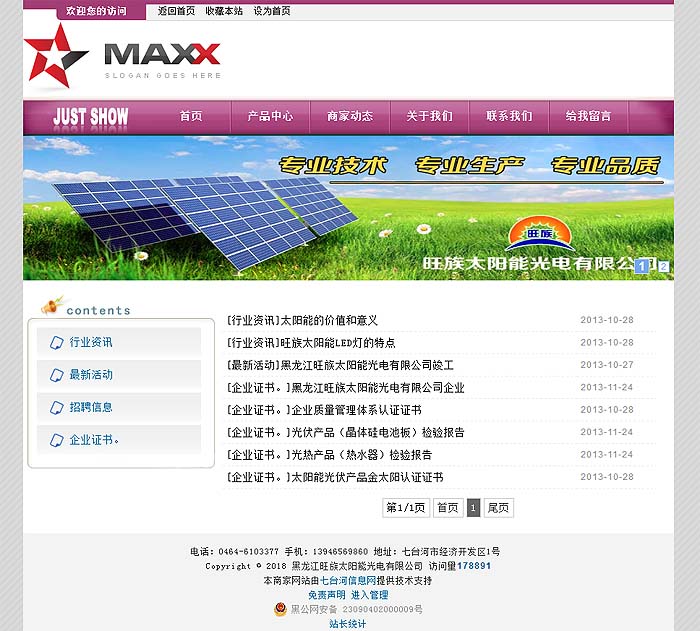Viewport: 700px width, 631px height.
Task: Click the page icon next to 行业资讯
Action: (x=55, y=342)
